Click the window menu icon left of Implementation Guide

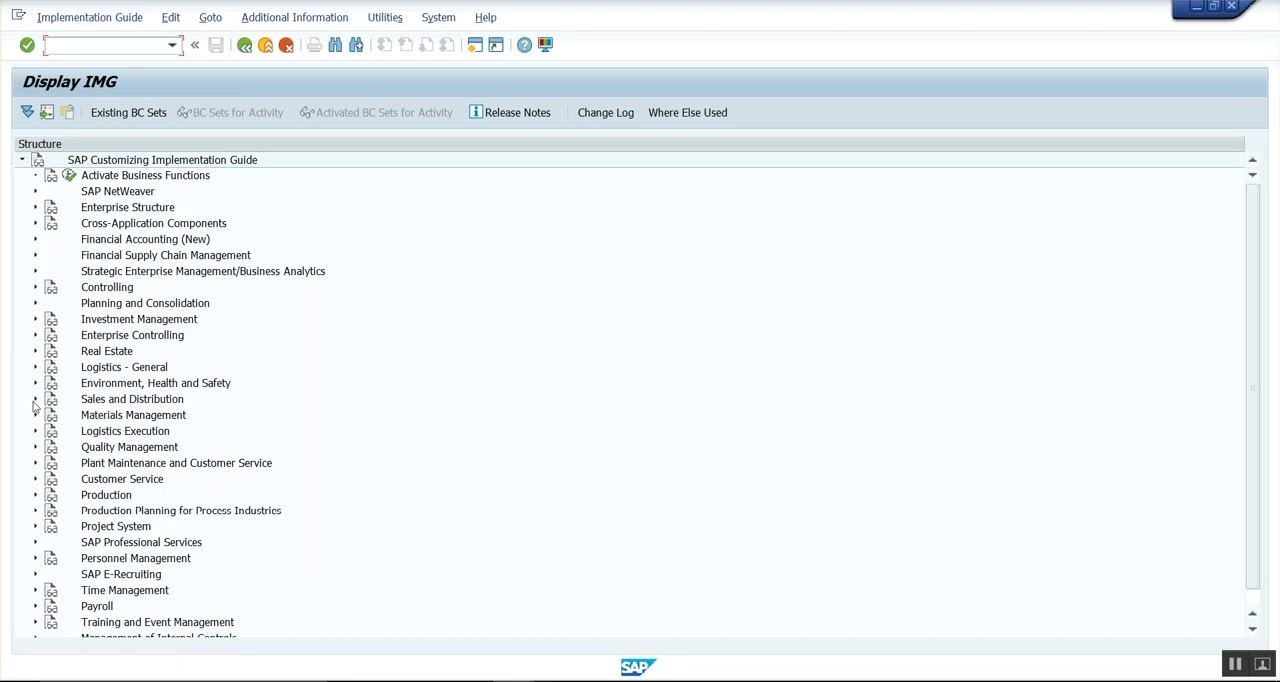click(x=18, y=16)
